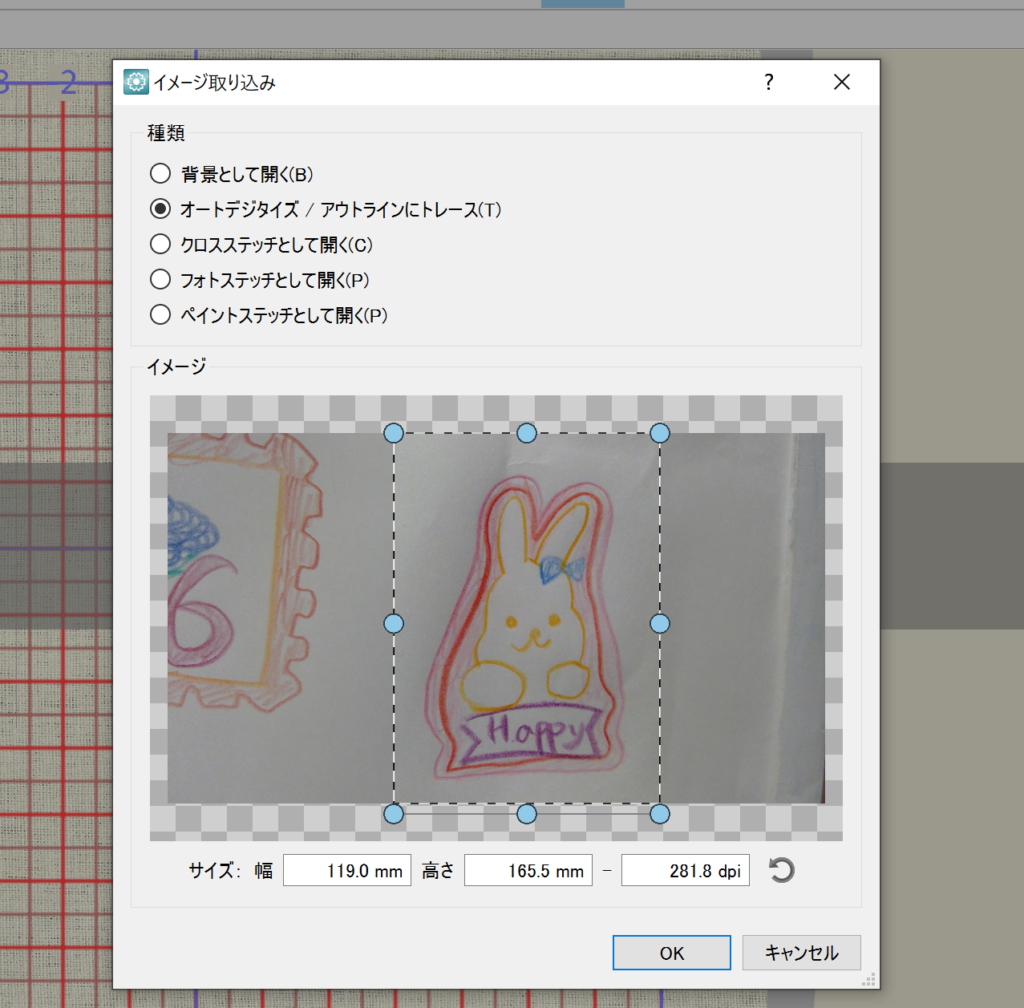Click the dialog help question mark button
Screen dimensions: 1024x1008
(x=768, y=83)
